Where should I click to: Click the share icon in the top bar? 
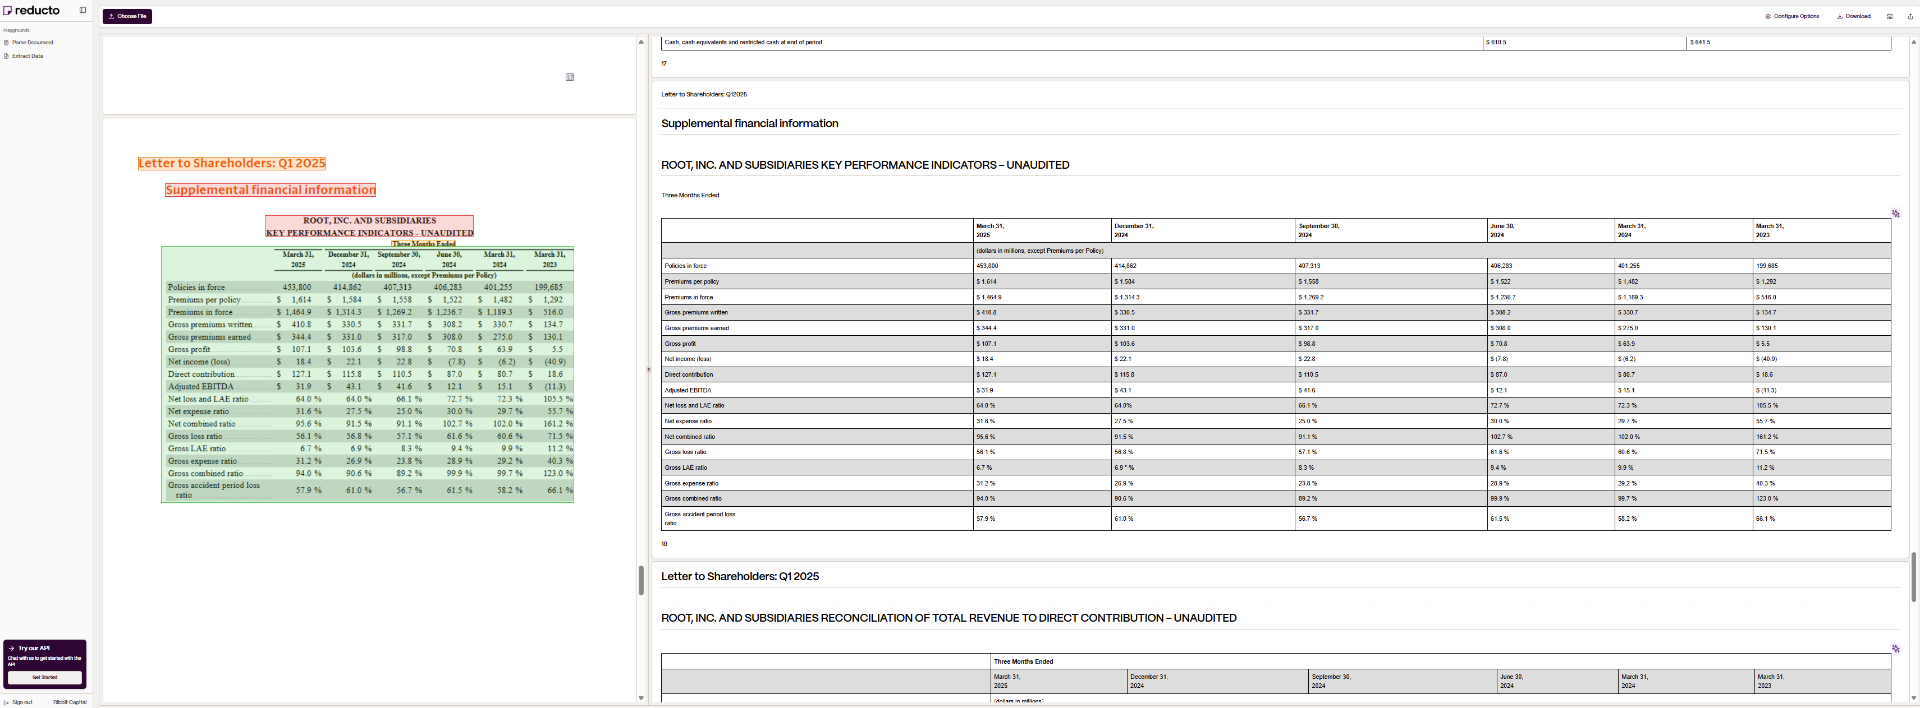pos(1909,16)
